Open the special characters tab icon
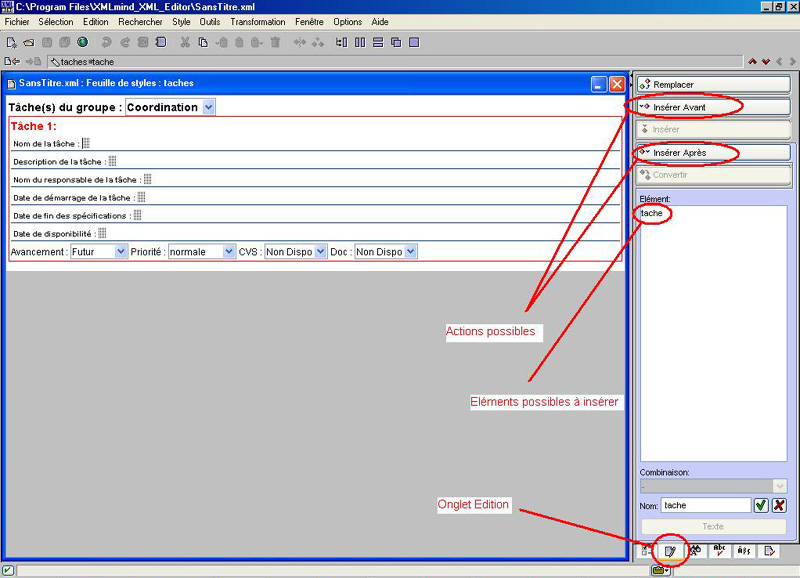800x578 pixels. (x=744, y=550)
